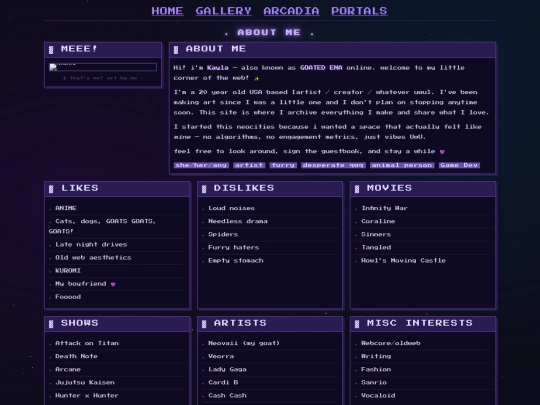
Task: Select the 'animal person' tag
Action: 402,165
